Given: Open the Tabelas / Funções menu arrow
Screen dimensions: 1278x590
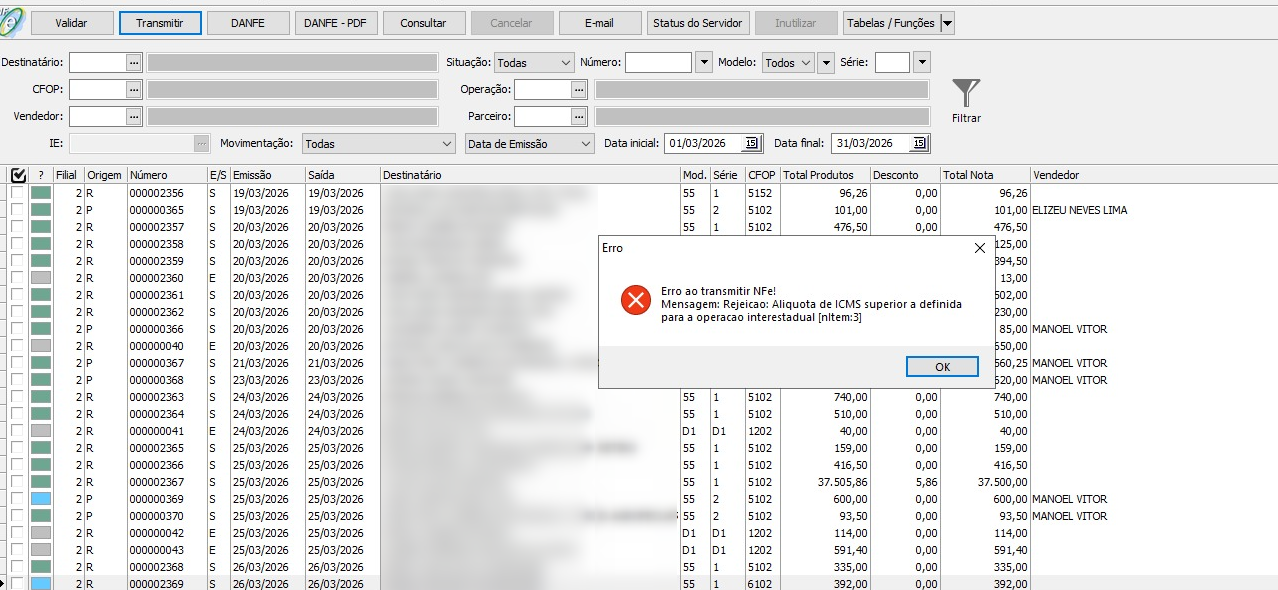Looking at the screenshot, I should pyautogui.click(x=947, y=23).
